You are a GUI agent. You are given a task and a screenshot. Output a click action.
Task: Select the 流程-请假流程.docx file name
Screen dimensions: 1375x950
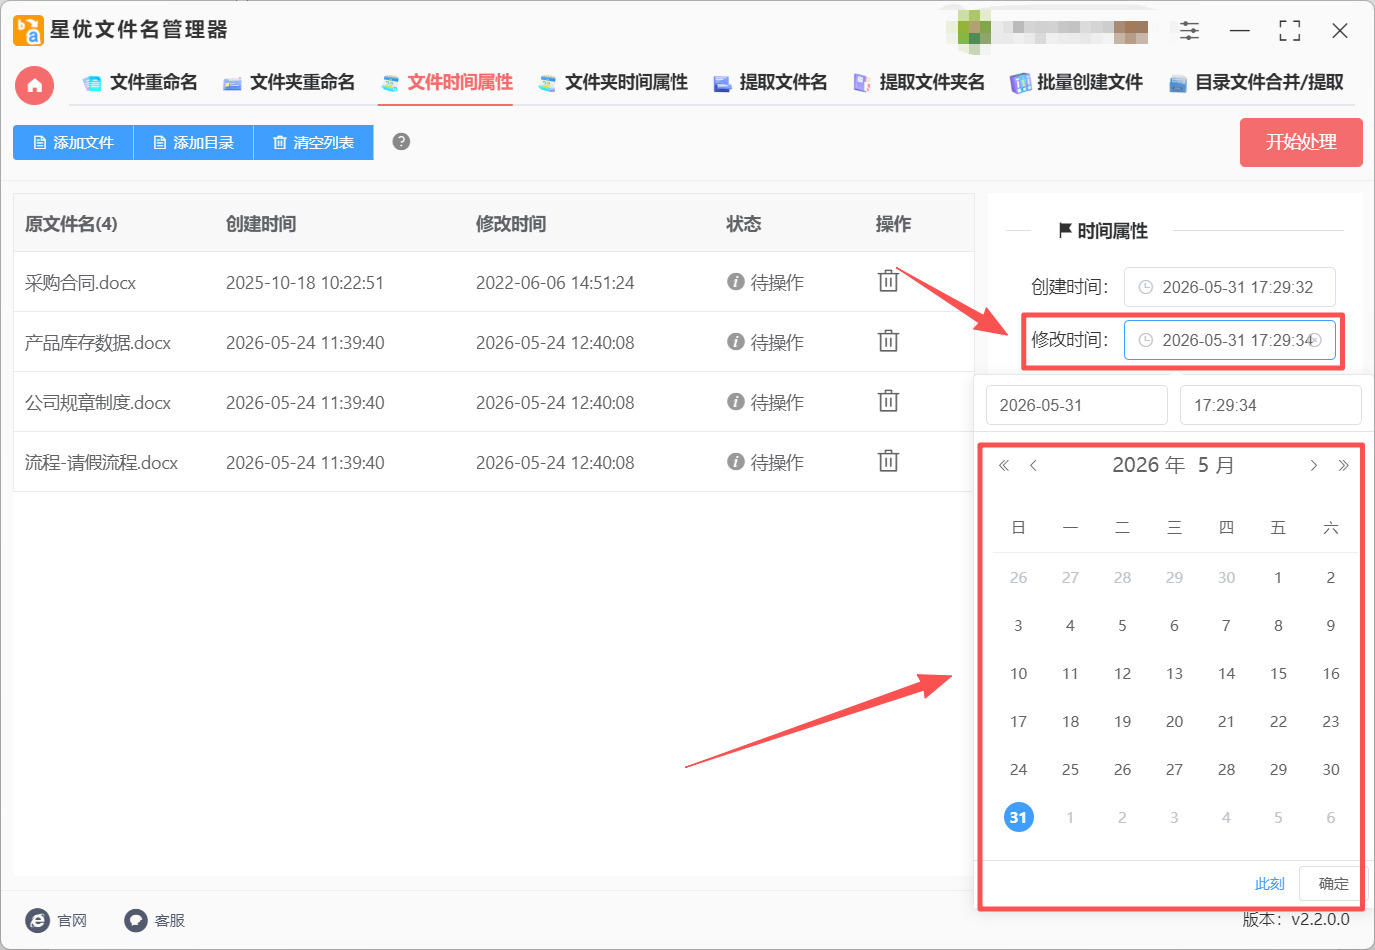pyautogui.click(x=101, y=463)
